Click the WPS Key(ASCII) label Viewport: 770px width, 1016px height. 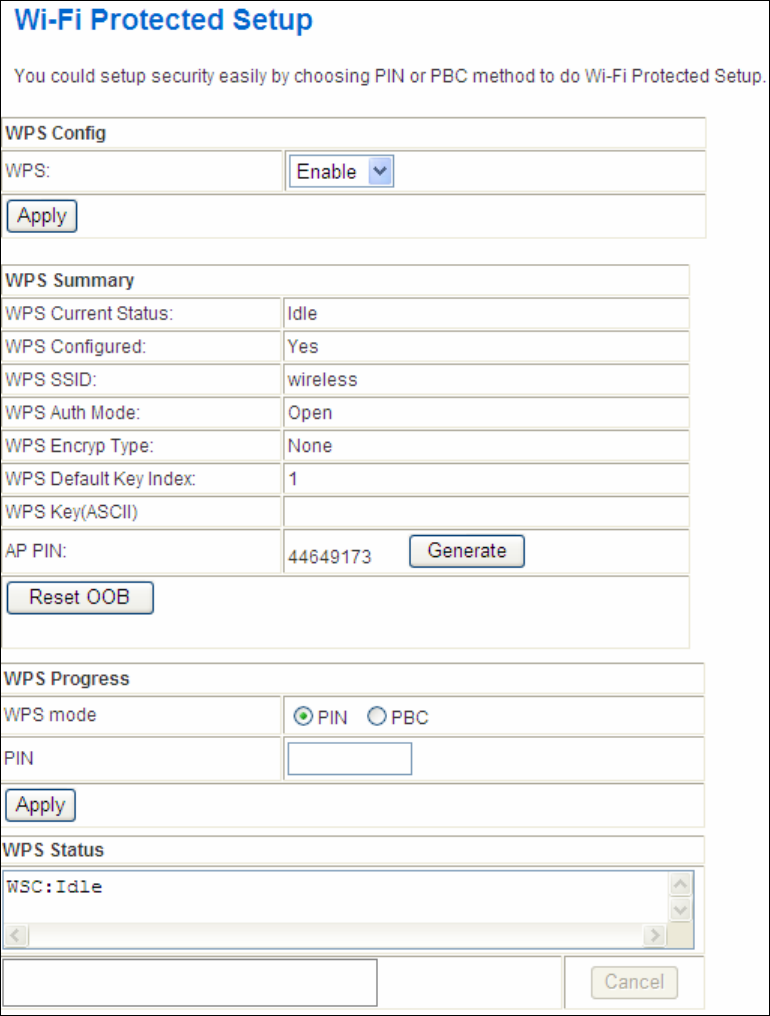point(71,512)
